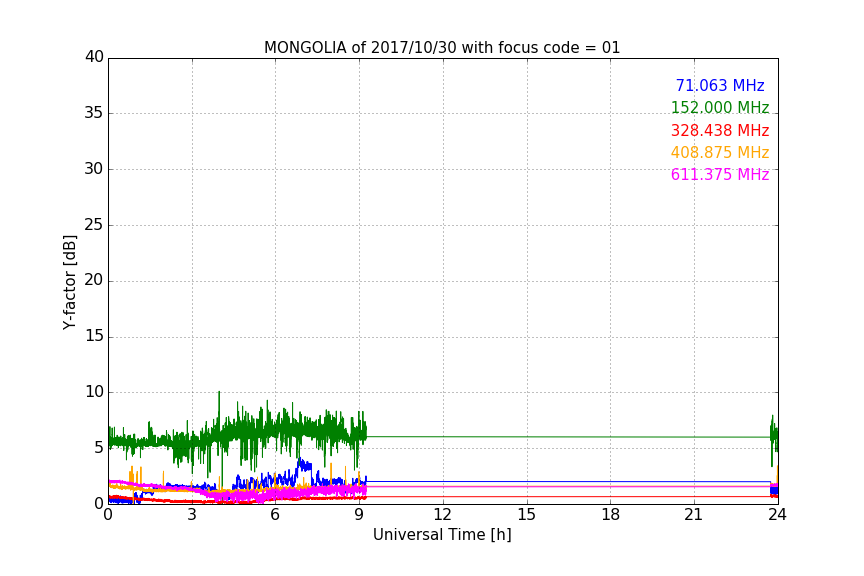Click the x-axis tick label '15'
Image resolution: width=864 pixels, height=576 pixels.
click(x=527, y=515)
